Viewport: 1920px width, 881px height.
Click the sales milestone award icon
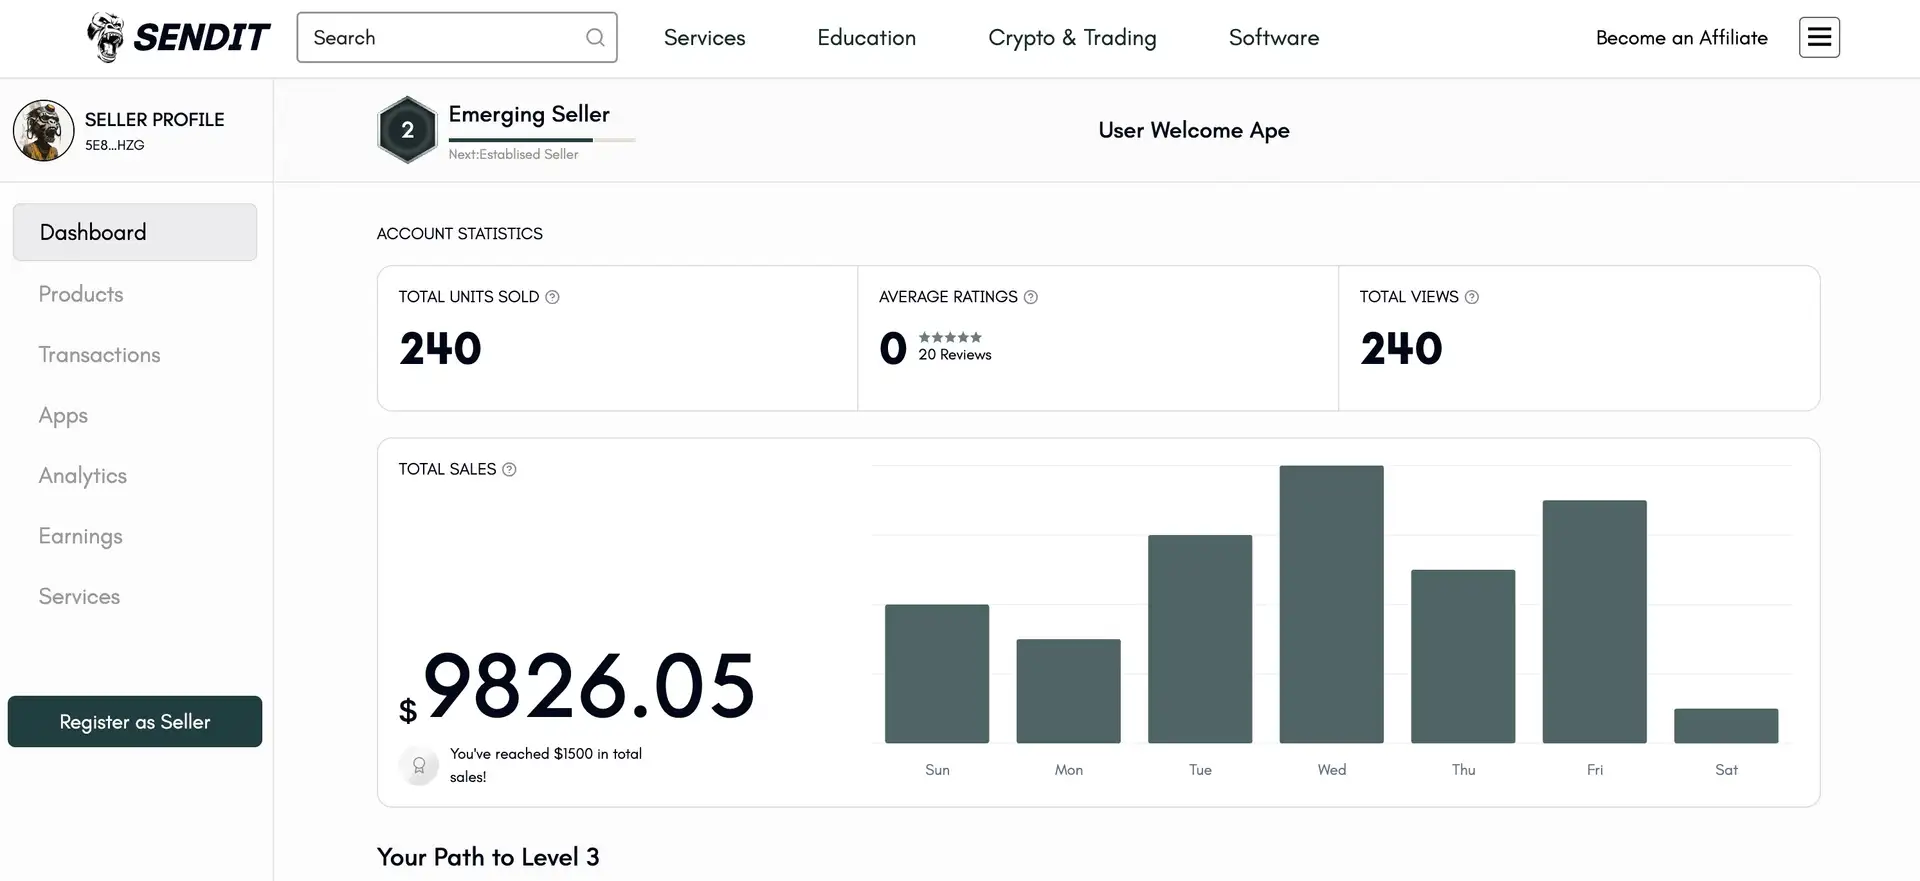pyautogui.click(x=419, y=766)
